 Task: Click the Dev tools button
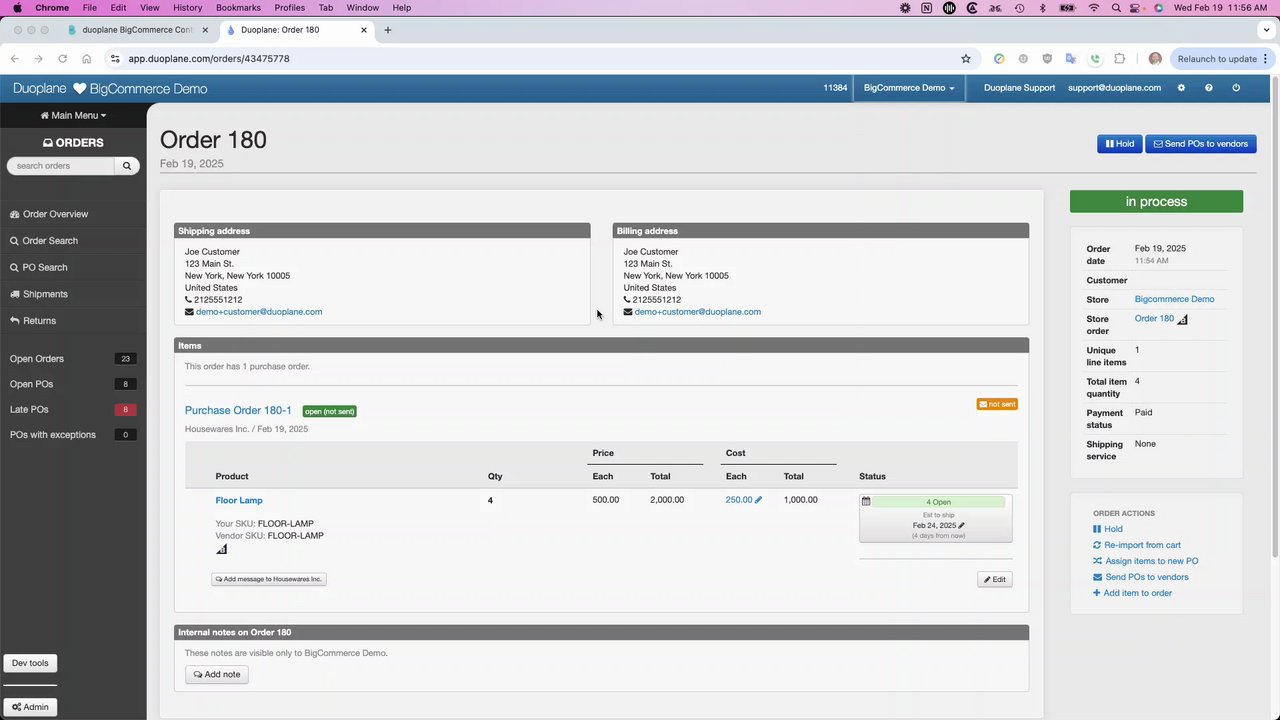pyautogui.click(x=30, y=663)
